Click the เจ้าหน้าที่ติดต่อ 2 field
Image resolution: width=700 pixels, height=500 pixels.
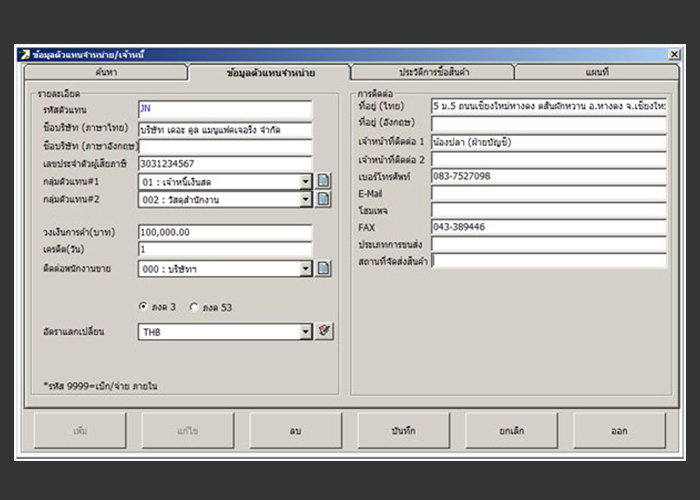(x=549, y=159)
